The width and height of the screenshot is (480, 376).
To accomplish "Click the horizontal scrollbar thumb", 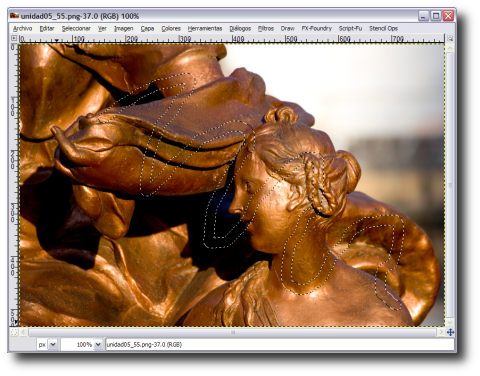I will pos(233,332).
